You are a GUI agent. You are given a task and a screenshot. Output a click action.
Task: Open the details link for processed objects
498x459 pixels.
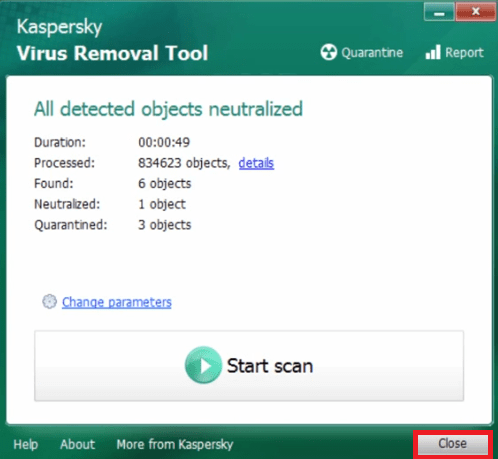(x=256, y=163)
